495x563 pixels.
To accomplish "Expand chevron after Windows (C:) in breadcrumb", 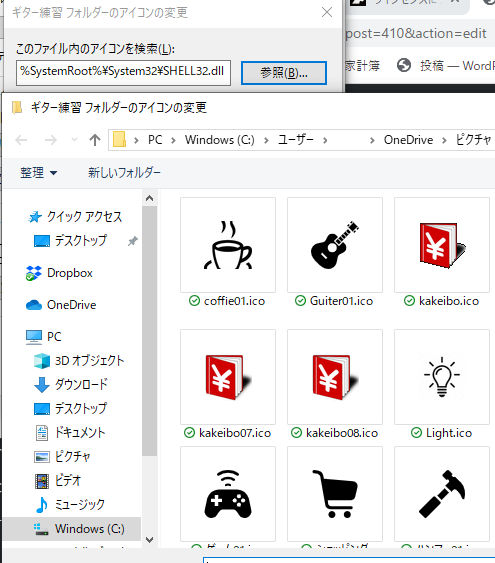I will pyautogui.click(x=266, y=140).
